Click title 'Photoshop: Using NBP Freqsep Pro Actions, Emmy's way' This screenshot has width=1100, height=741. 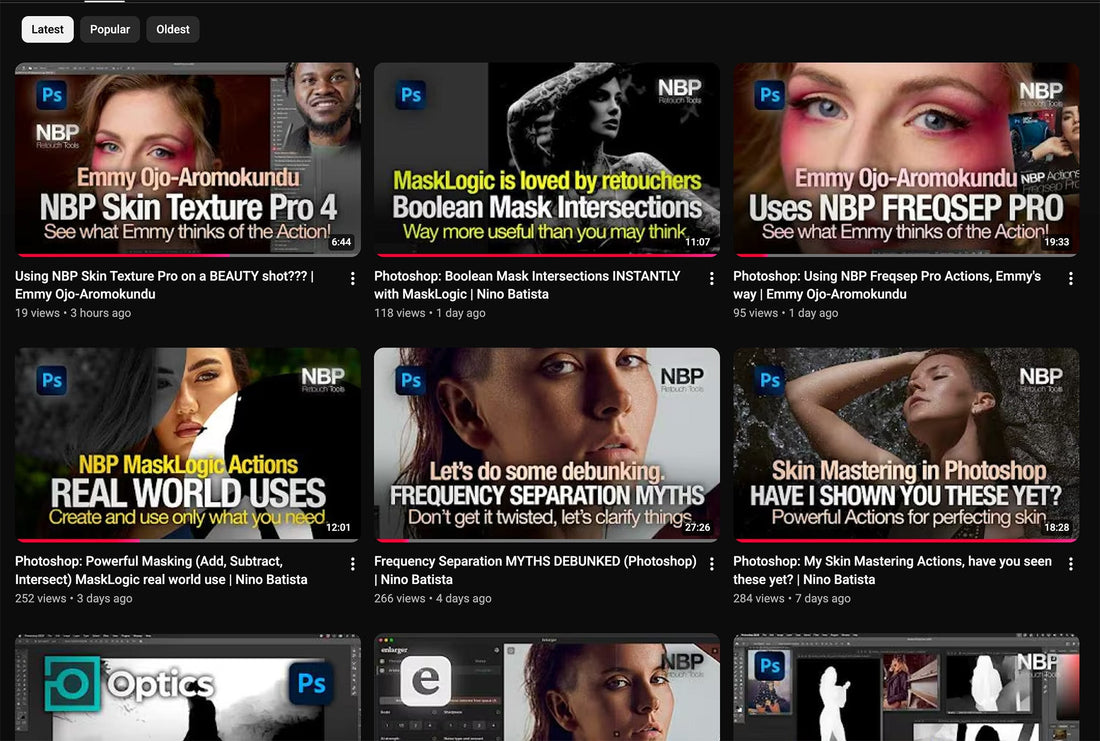click(x=887, y=285)
